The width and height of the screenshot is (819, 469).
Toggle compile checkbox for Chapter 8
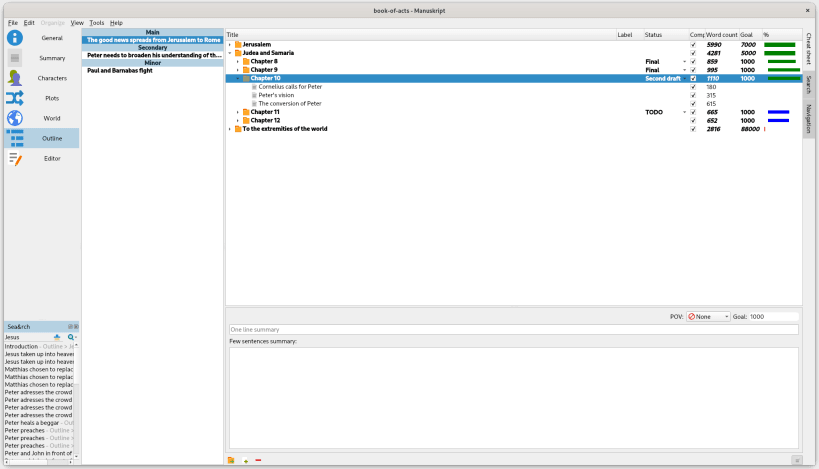click(693, 62)
